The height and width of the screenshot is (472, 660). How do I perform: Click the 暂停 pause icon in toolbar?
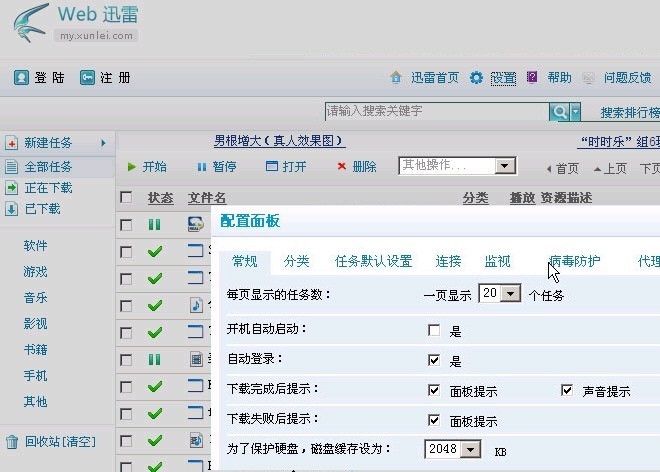202,167
